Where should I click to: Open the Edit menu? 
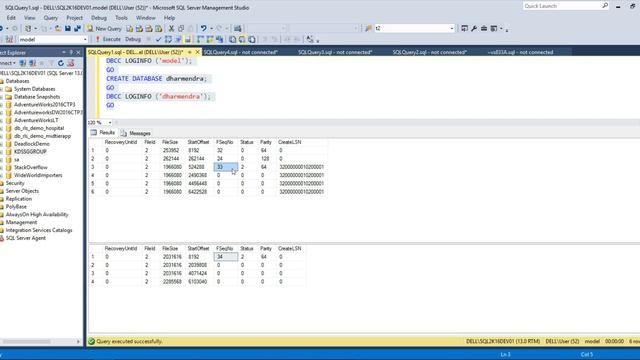click(11, 18)
